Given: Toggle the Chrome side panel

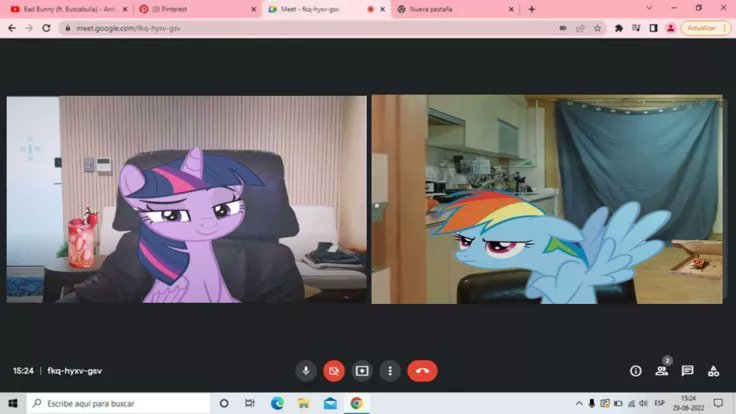Looking at the screenshot, I should click(x=653, y=28).
